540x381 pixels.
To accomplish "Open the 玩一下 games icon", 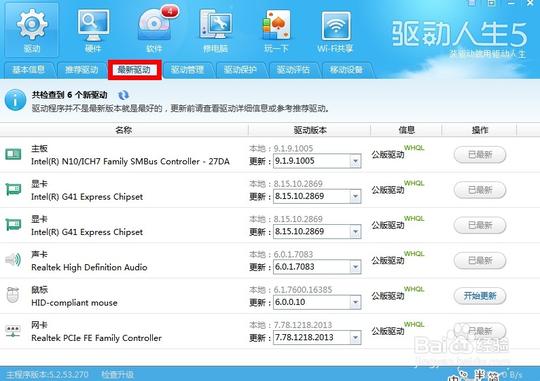I will pos(276,30).
